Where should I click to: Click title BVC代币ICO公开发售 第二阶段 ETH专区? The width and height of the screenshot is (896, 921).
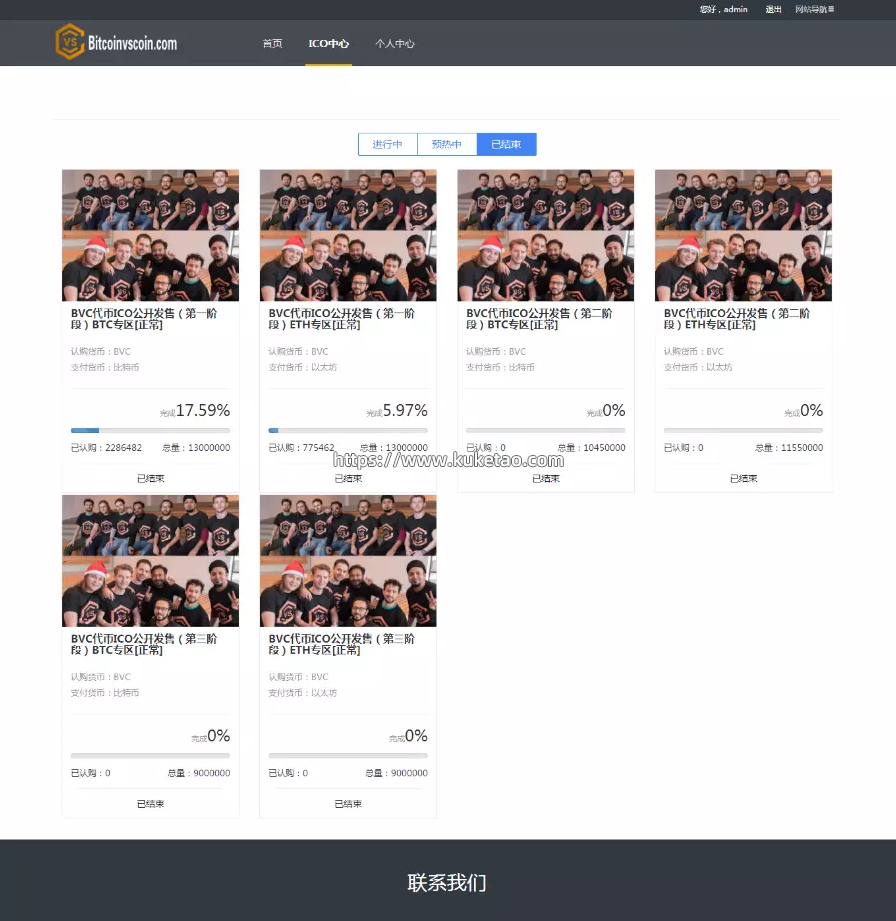click(737, 319)
